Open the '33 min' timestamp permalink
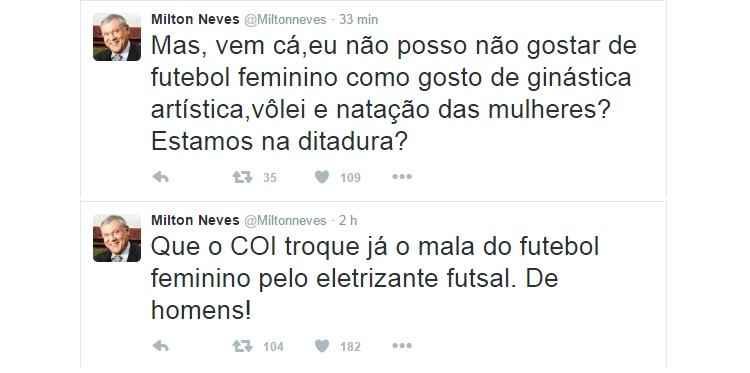This screenshot has width=750, height=373. pos(358,20)
